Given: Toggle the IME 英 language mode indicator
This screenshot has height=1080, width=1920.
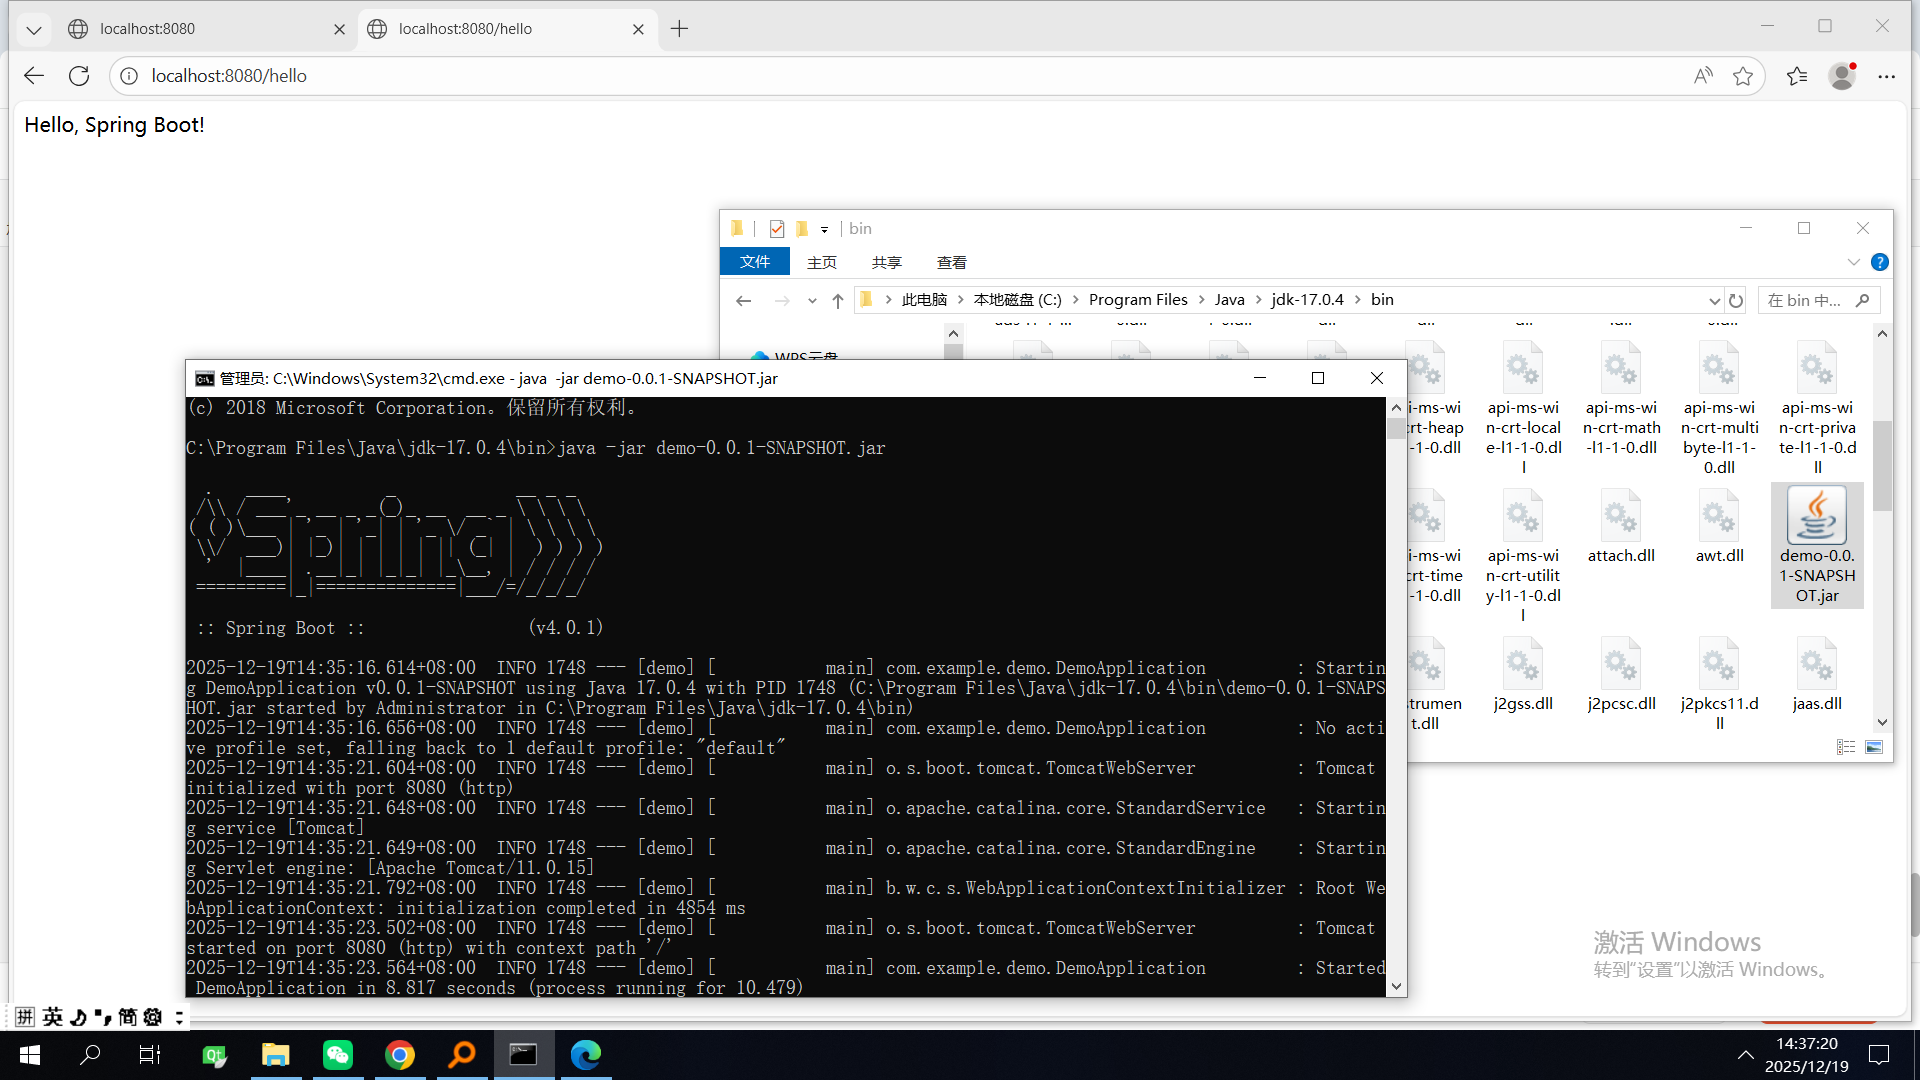Looking at the screenshot, I should coord(53,1017).
